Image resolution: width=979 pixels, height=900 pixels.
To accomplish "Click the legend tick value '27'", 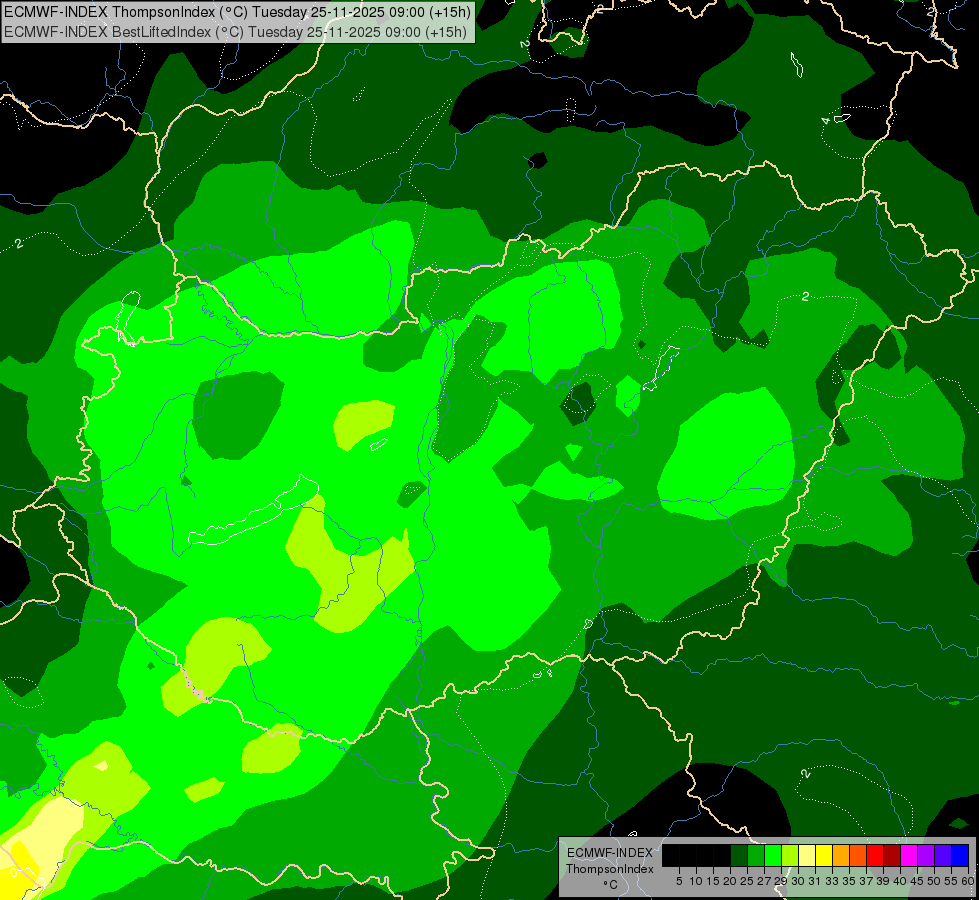I will coord(764,881).
